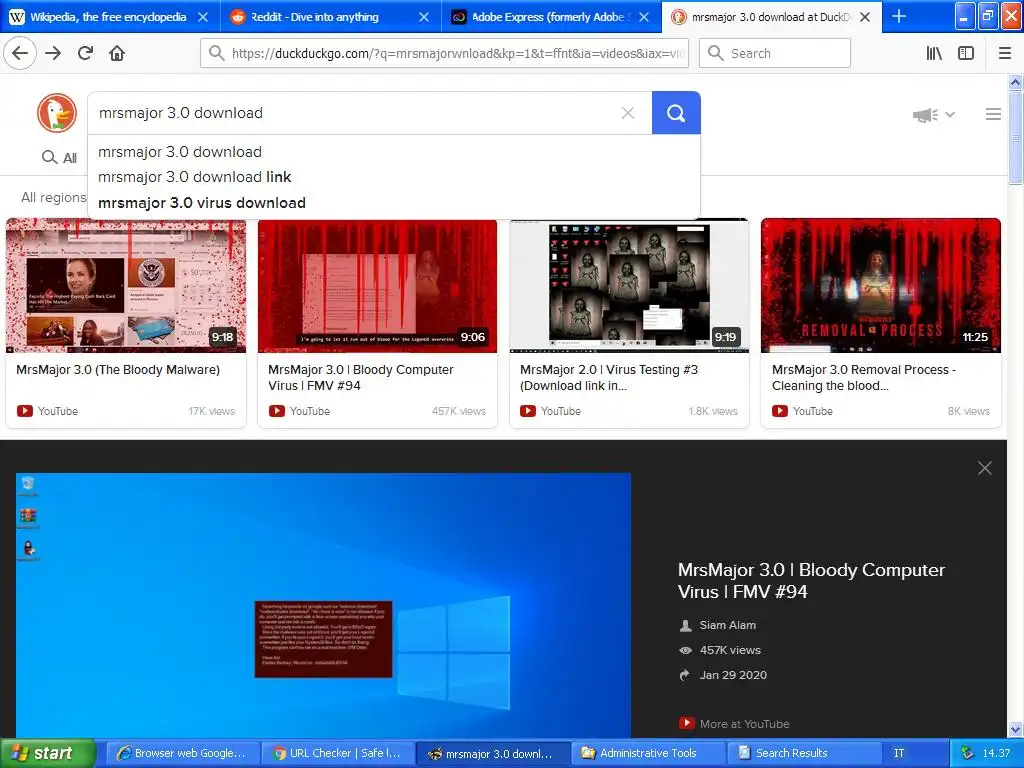1024x768 pixels.
Task: Clear the DuckDuckGo search query
Action: 628,113
